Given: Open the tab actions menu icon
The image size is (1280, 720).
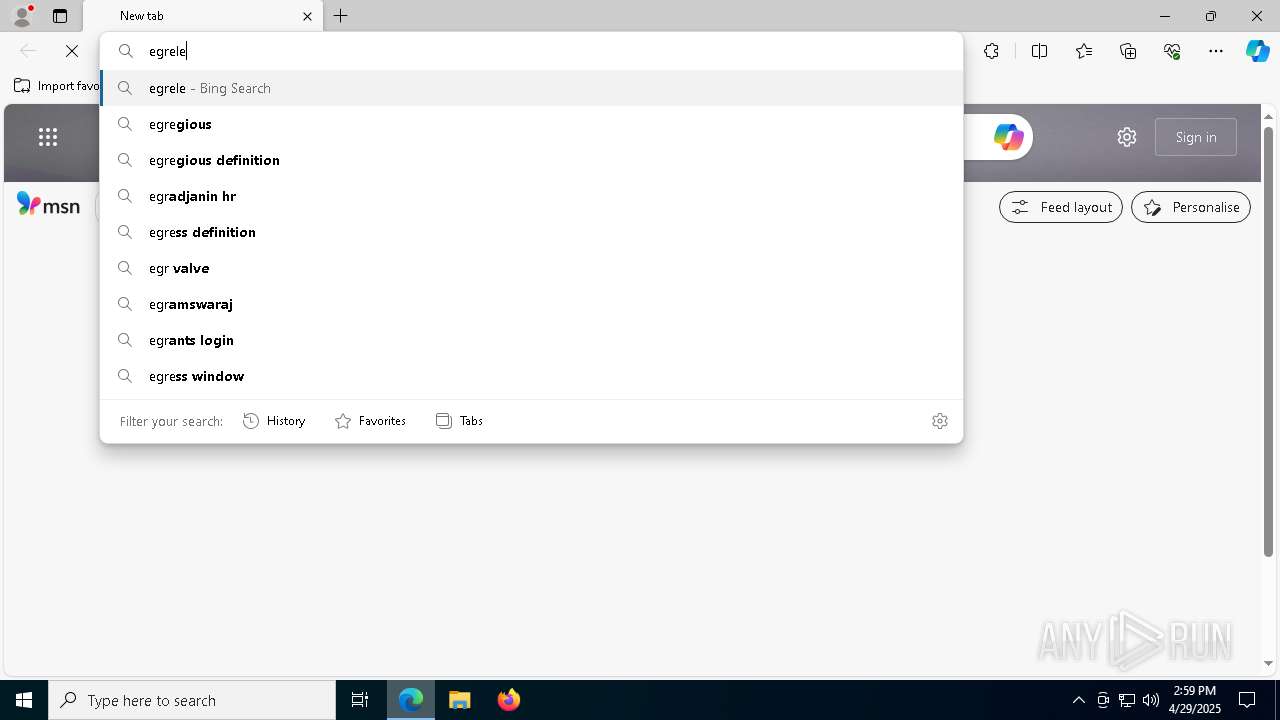Looking at the screenshot, I should tap(60, 16).
